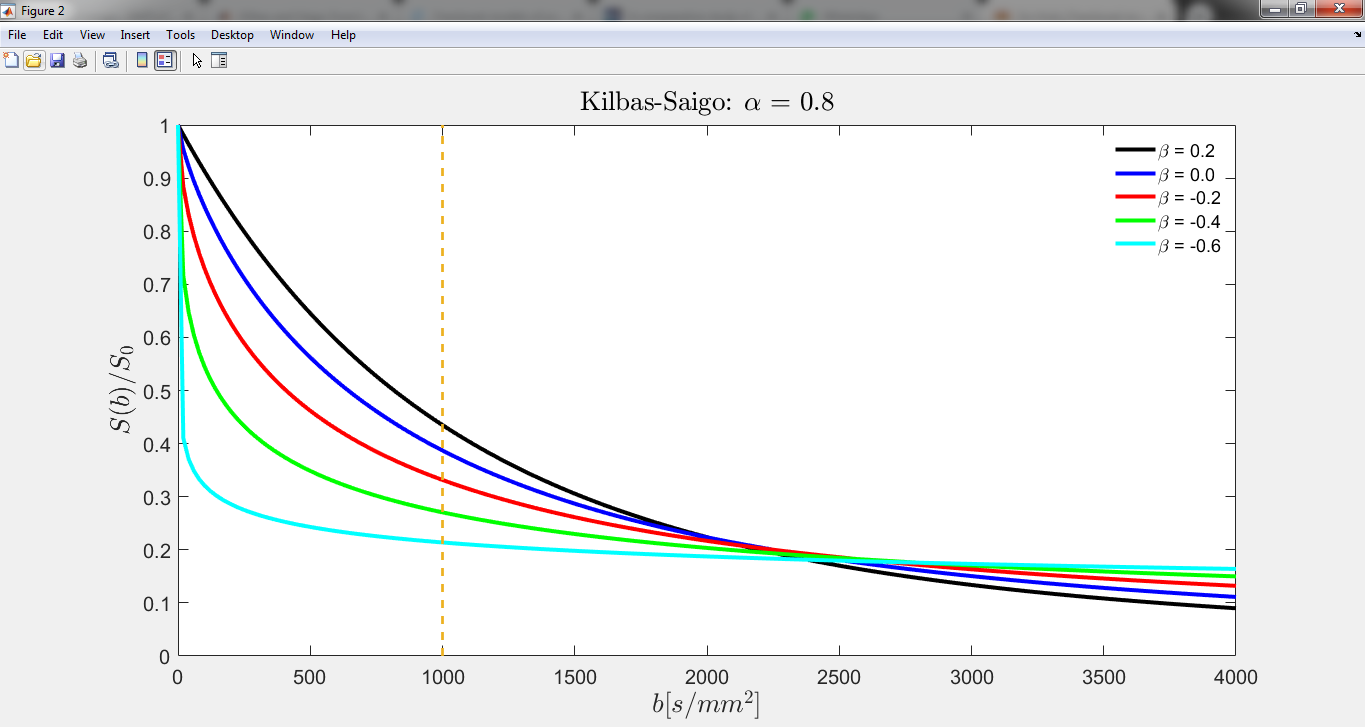Open the Desktop menu

click(232, 35)
